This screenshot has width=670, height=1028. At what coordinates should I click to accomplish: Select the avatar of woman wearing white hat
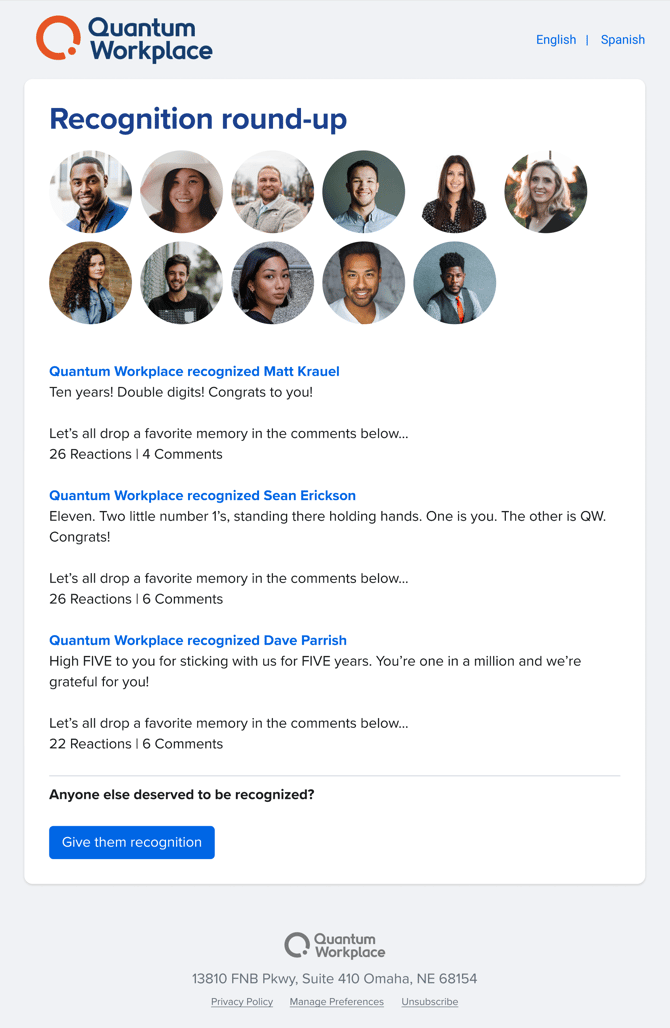182,191
